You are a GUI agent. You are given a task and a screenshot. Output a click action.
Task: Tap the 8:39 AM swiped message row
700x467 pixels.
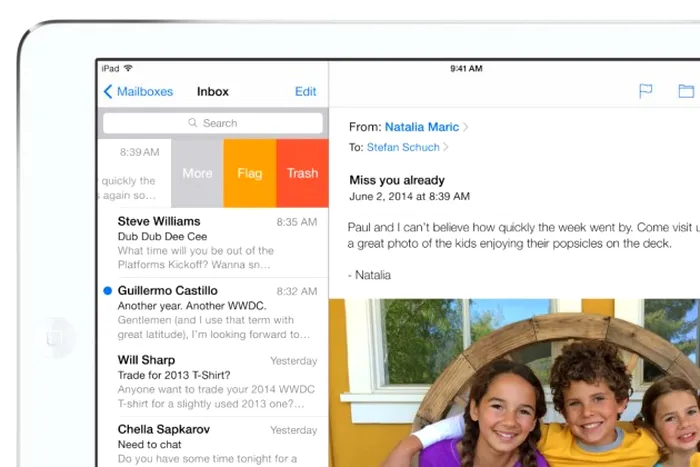pyautogui.click(x=134, y=173)
